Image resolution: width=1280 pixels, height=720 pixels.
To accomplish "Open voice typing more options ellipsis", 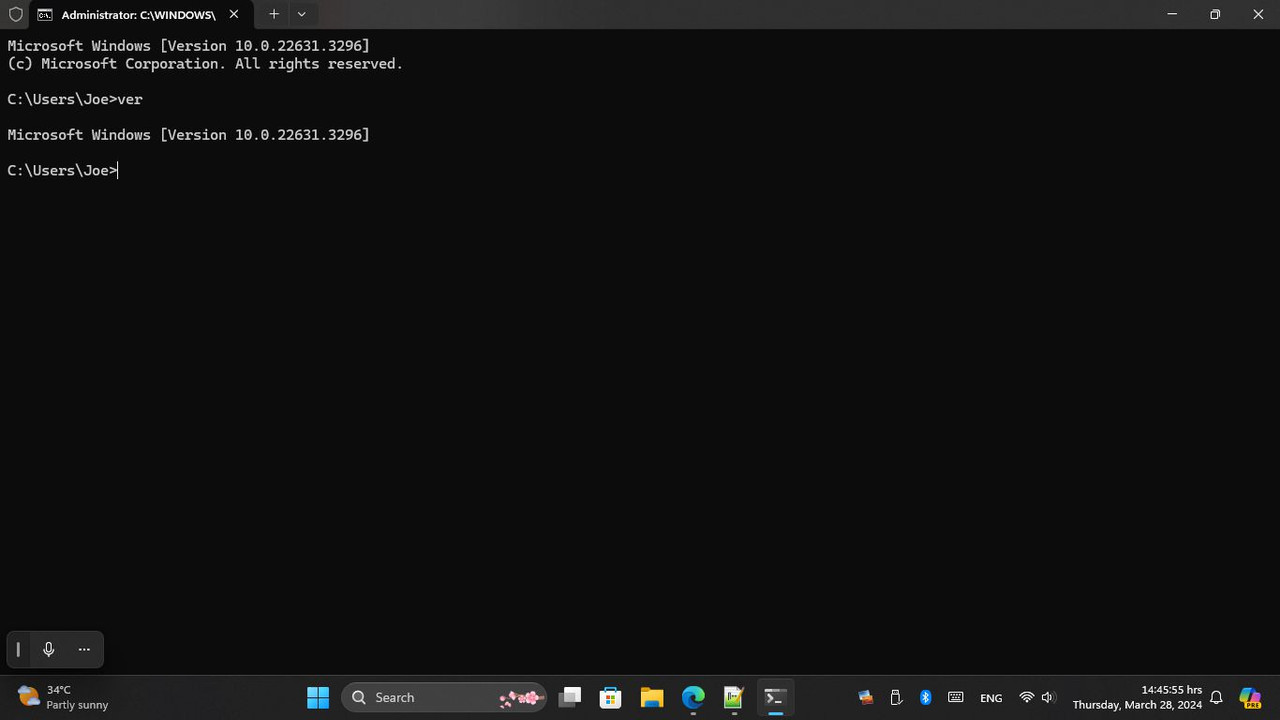I will pyautogui.click(x=84, y=650).
